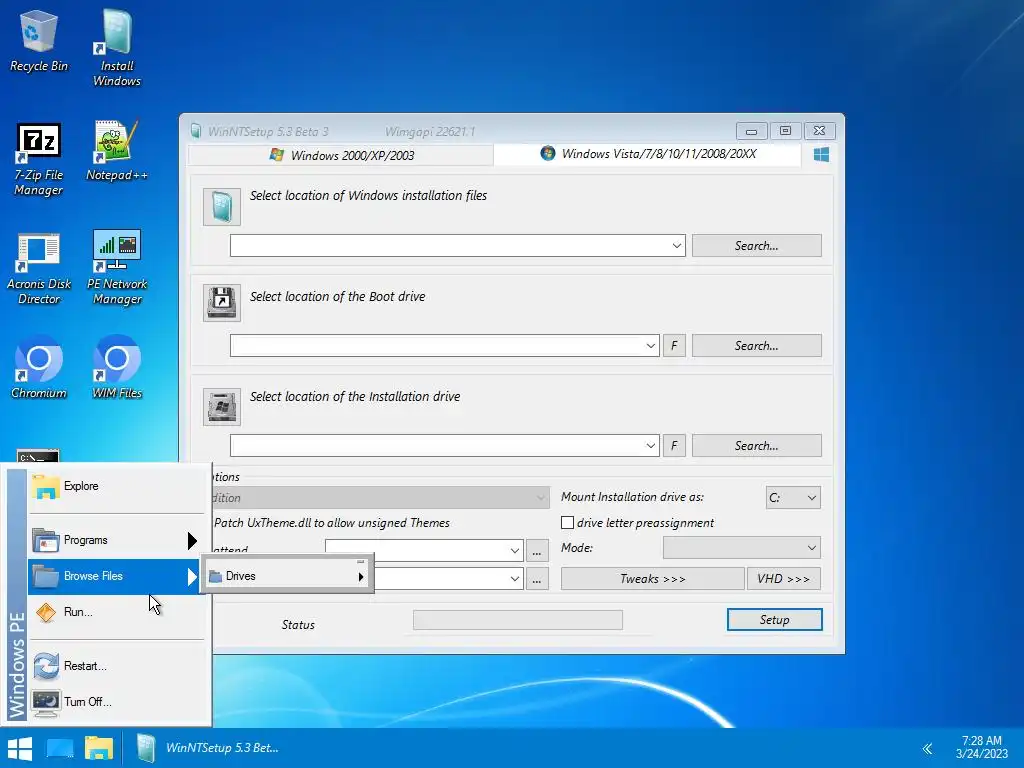This screenshot has width=1024, height=768.
Task: Click the taskbar clock showing 7:28 AM
Action: click(982, 747)
